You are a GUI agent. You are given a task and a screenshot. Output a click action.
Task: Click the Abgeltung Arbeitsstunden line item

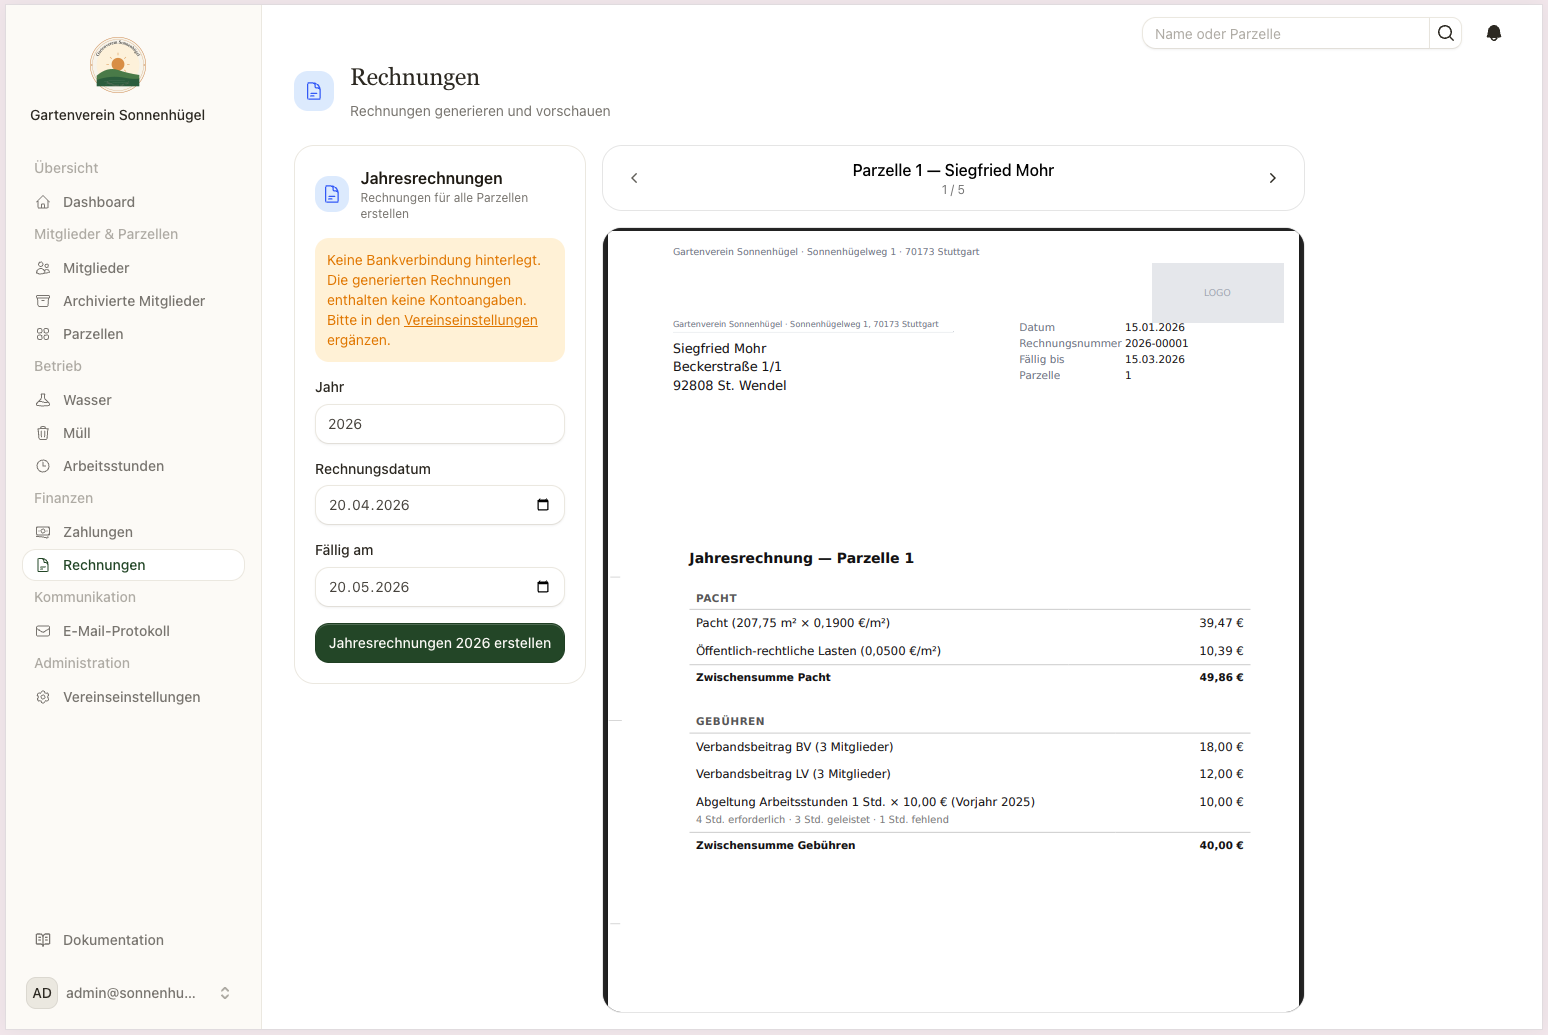click(x=970, y=809)
